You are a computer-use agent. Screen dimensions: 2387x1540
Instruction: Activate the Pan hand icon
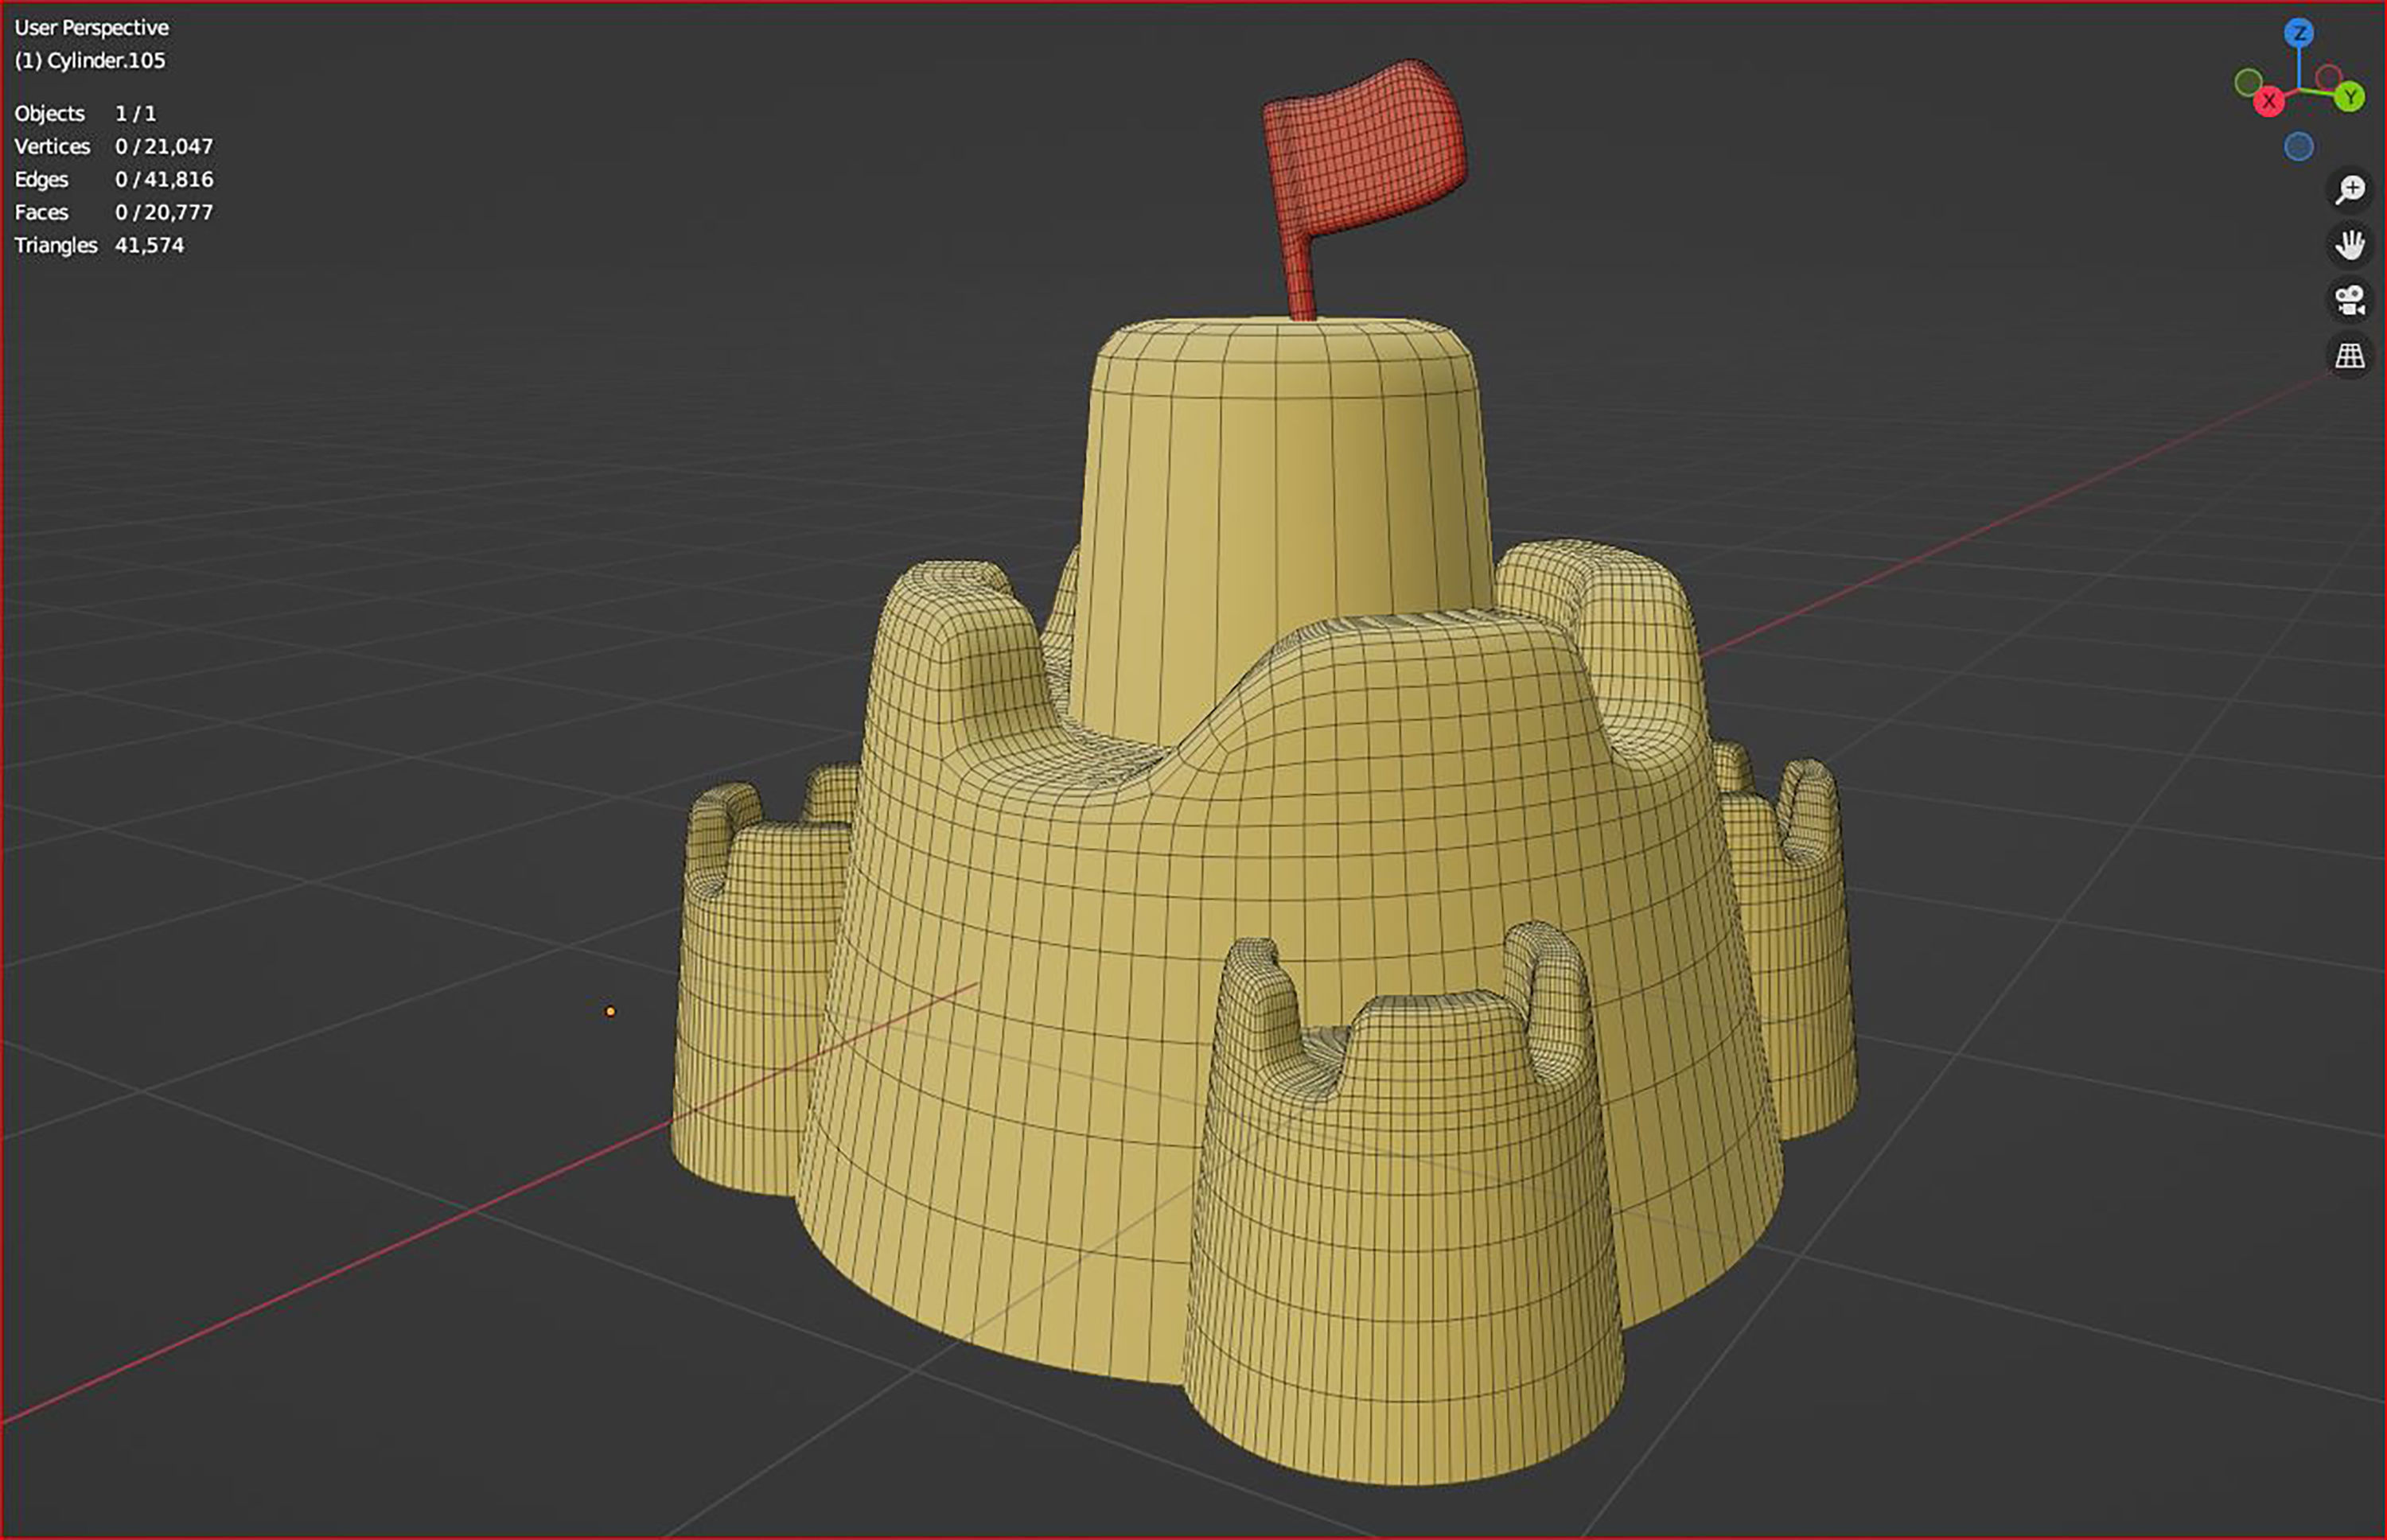pyautogui.click(x=2350, y=244)
